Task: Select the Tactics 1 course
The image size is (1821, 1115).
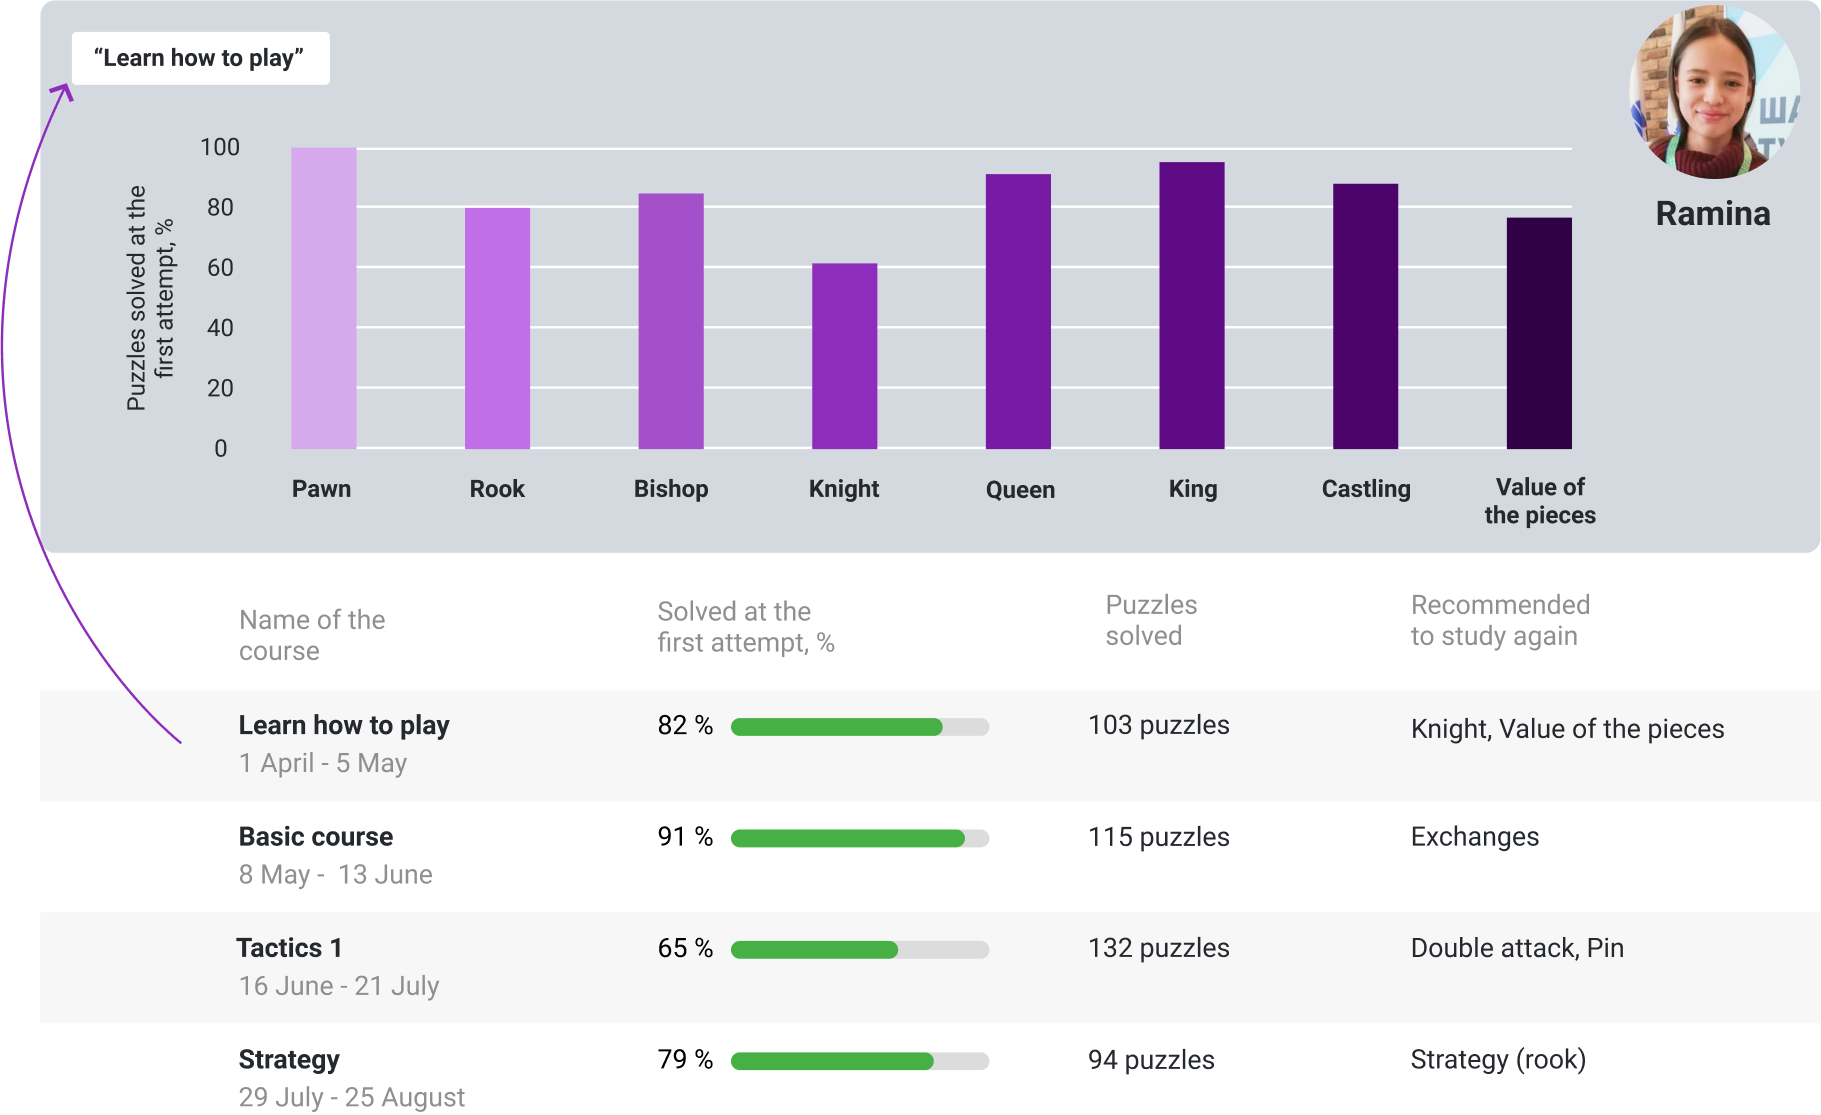Action: coord(290,948)
